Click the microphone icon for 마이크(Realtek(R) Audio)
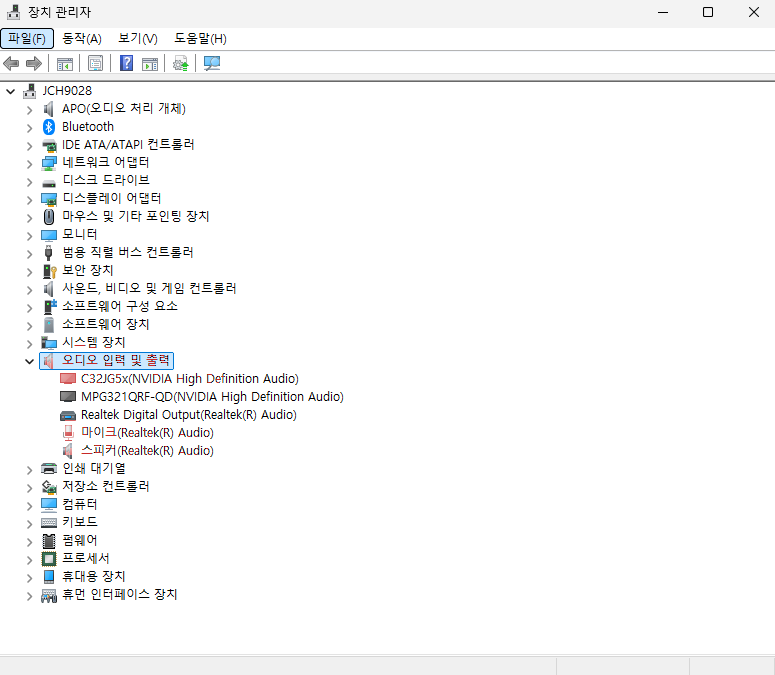The width and height of the screenshot is (775, 675). [x=68, y=433]
